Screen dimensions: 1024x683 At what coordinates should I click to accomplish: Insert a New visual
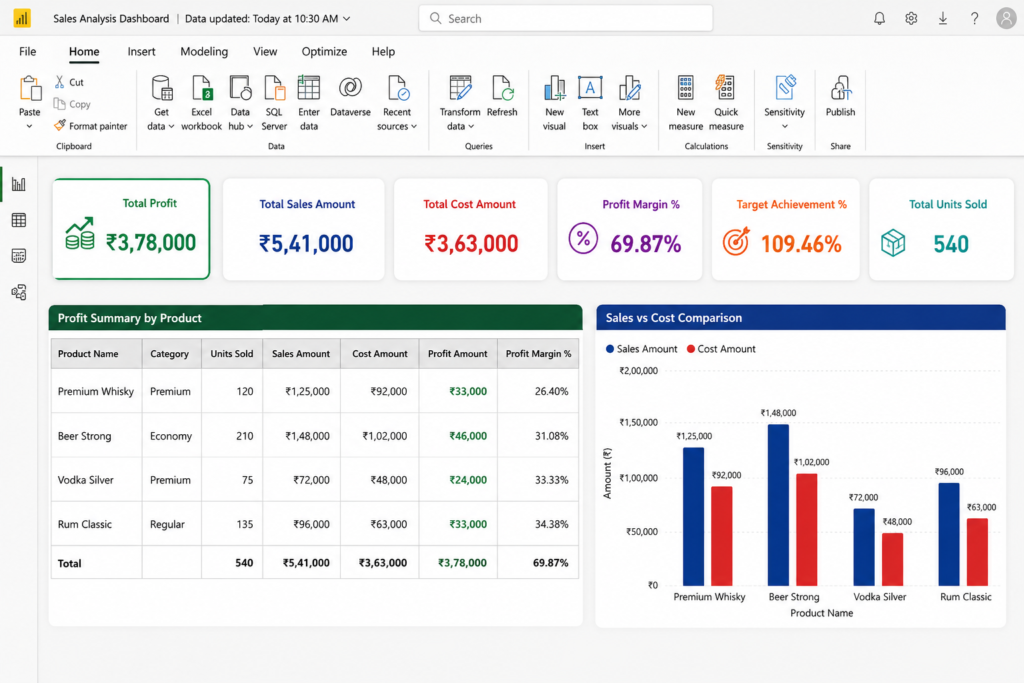click(554, 103)
